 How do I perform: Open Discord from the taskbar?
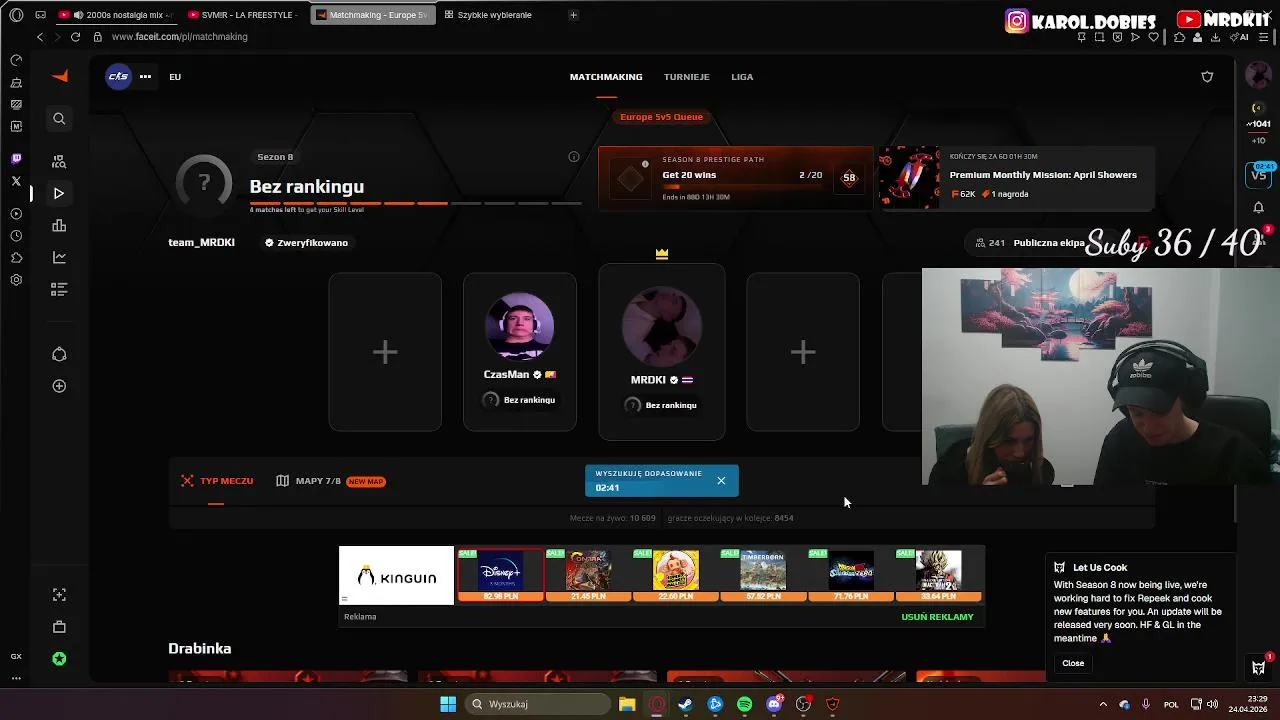tap(774, 704)
